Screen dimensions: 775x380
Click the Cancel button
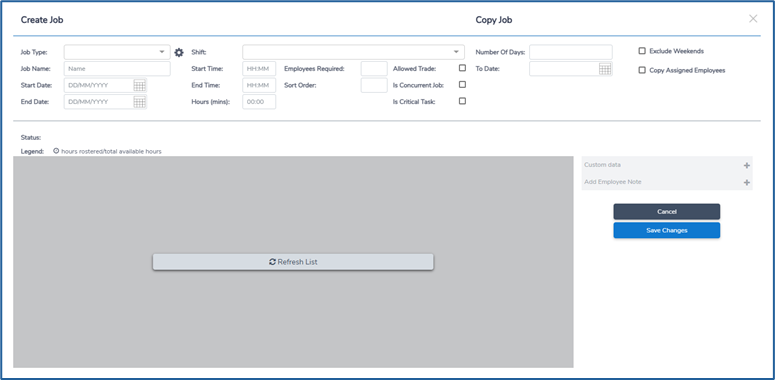667,211
